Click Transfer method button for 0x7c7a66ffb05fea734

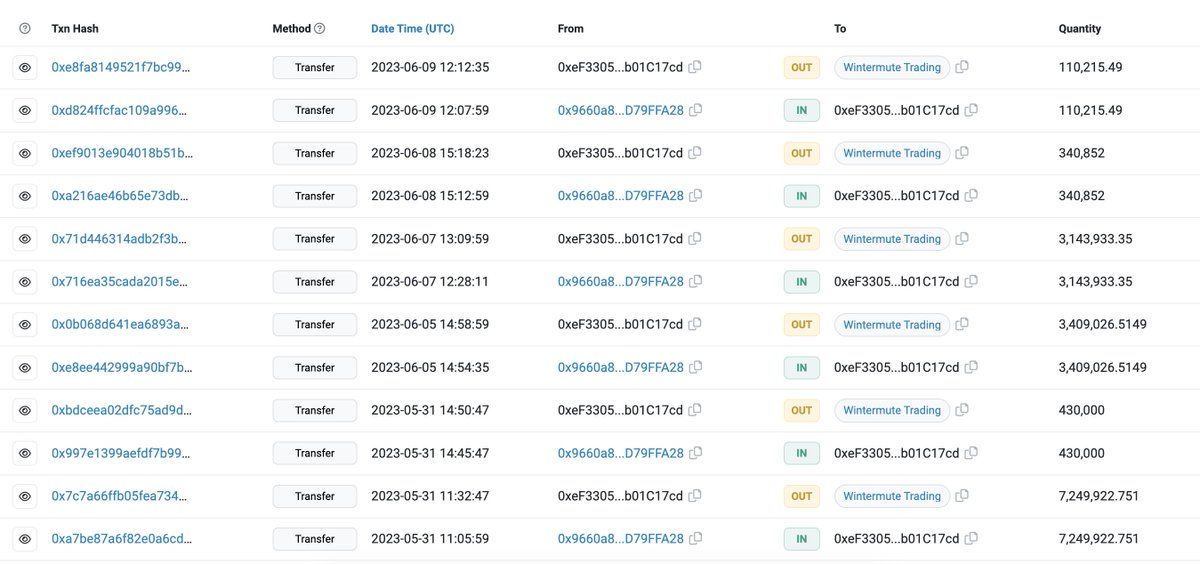314,496
